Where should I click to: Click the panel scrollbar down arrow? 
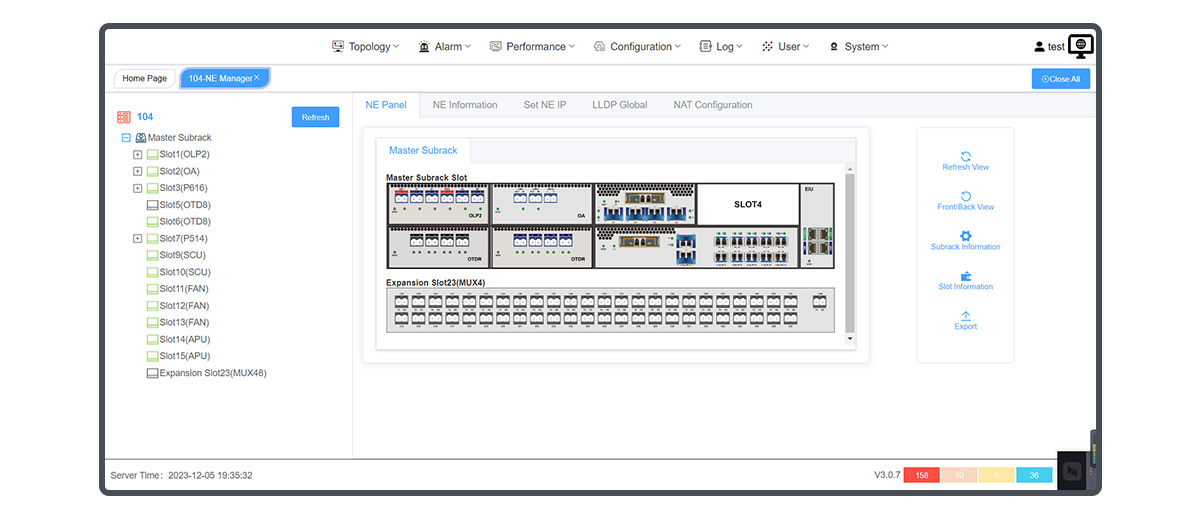pos(850,339)
